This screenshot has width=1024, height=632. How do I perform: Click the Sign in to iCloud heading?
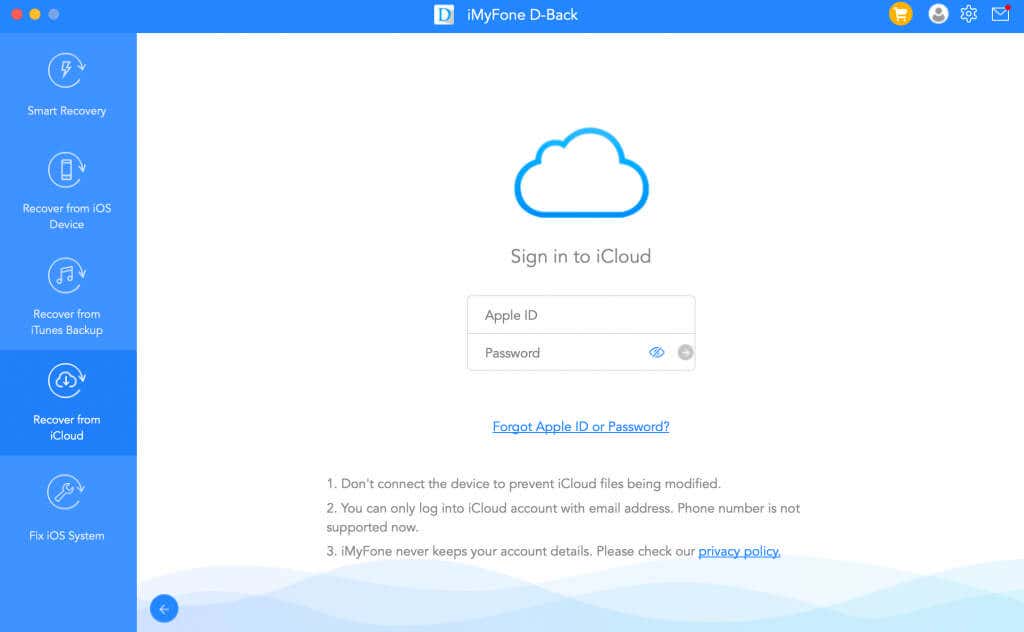[581, 257]
